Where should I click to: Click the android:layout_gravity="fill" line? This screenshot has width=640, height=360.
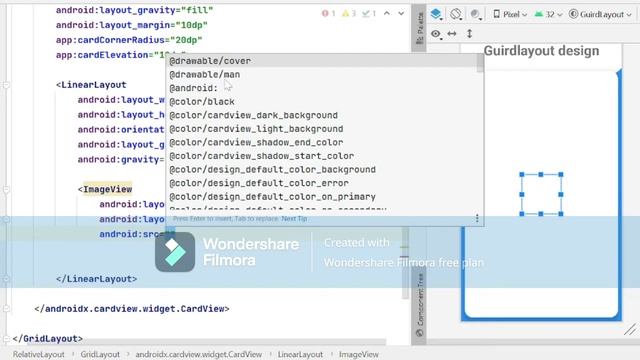click(x=135, y=10)
